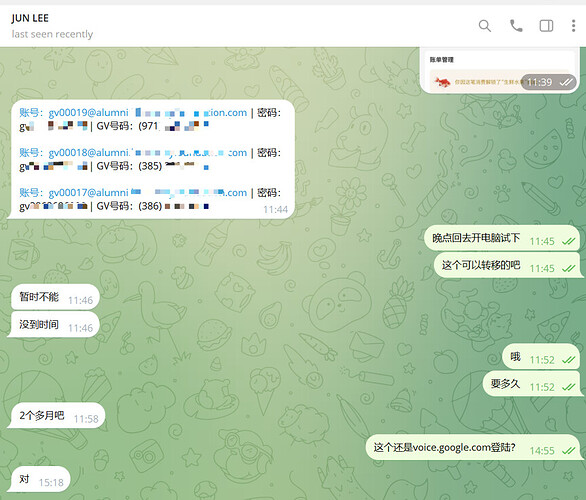Open the image thumbnail sent at 11:39
This screenshot has height=500, width=586.
pos(499,70)
